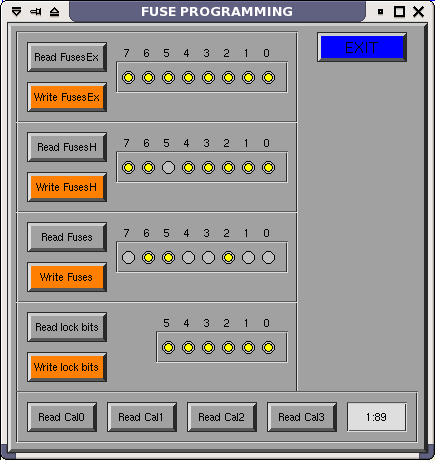
Task: Select the calibration value field showing 1:89
Action: (x=377, y=417)
